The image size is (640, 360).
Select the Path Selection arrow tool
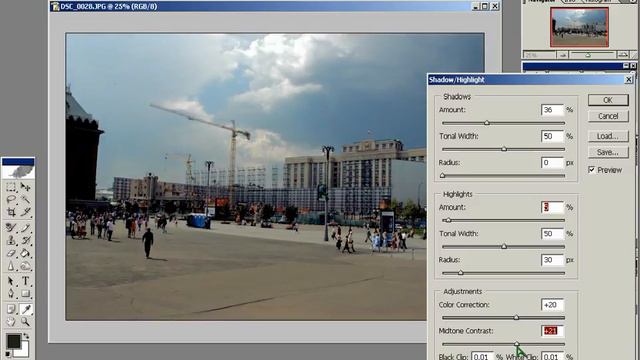[x=11, y=281]
